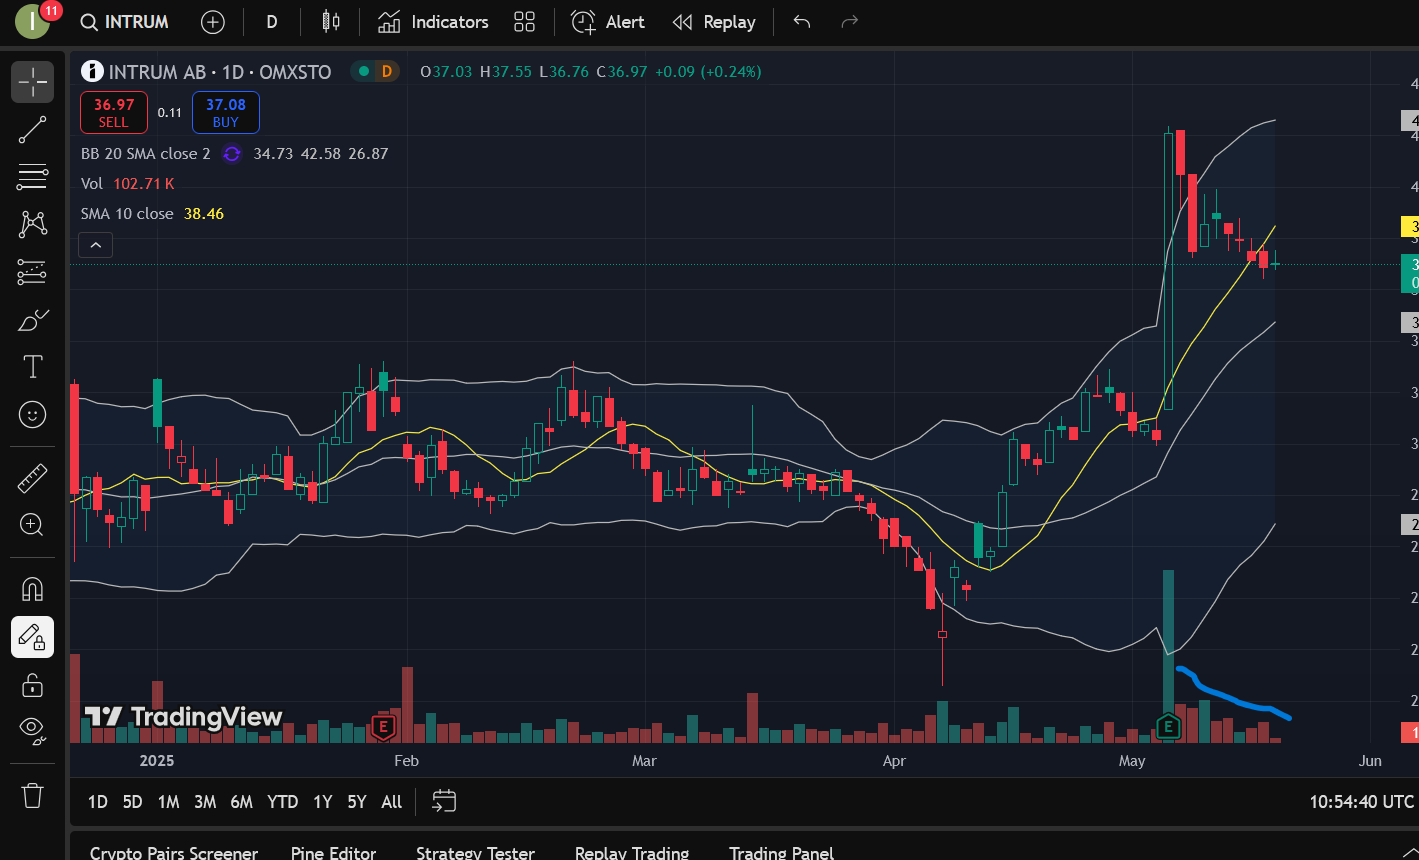
Task: Open the Indicators dialog
Action: pos(434,22)
